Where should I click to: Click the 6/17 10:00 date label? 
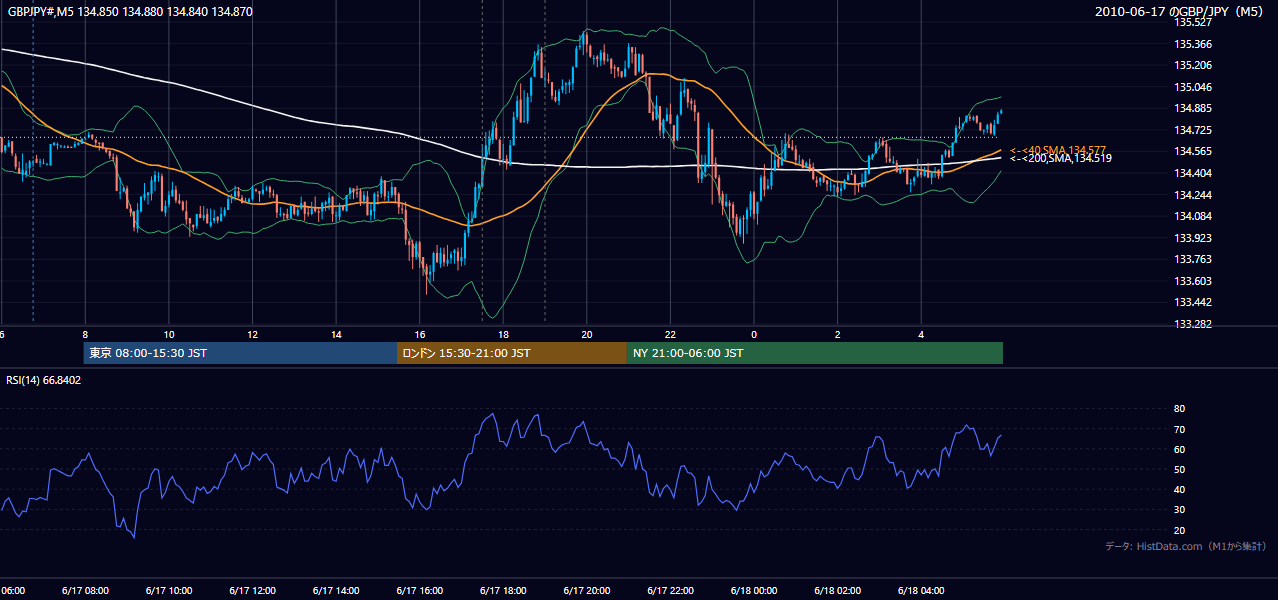pos(167,591)
